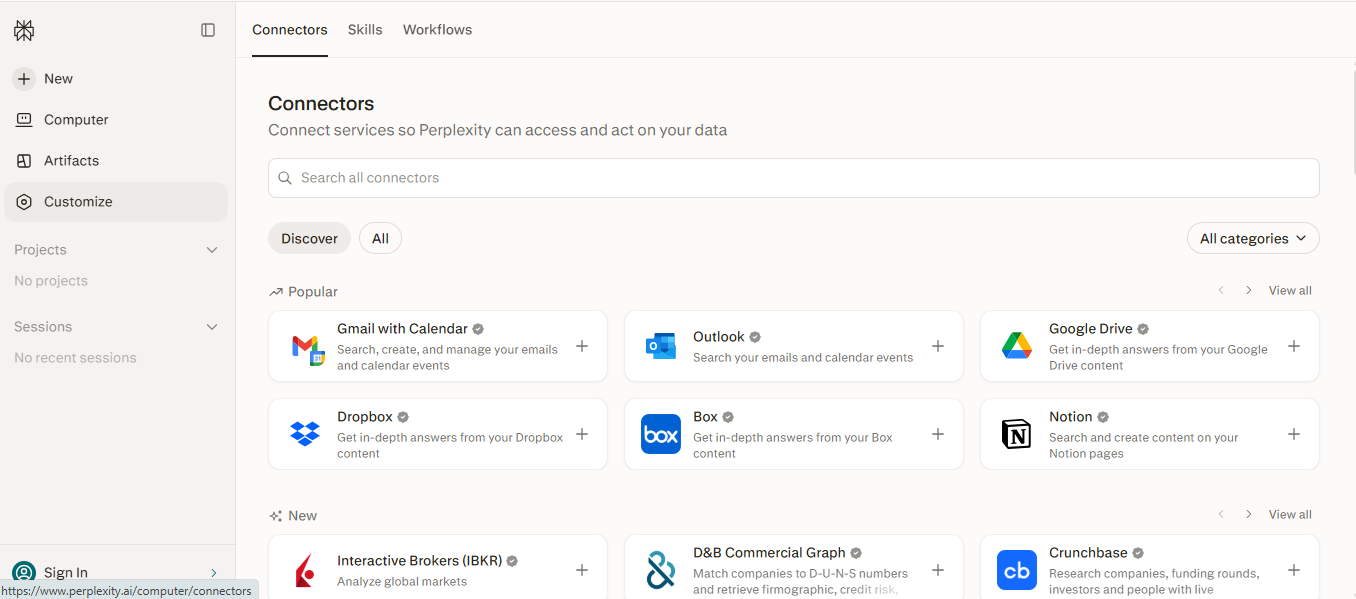1356x599 pixels.
Task: Click the No projects text
Action: tap(51, 281)
